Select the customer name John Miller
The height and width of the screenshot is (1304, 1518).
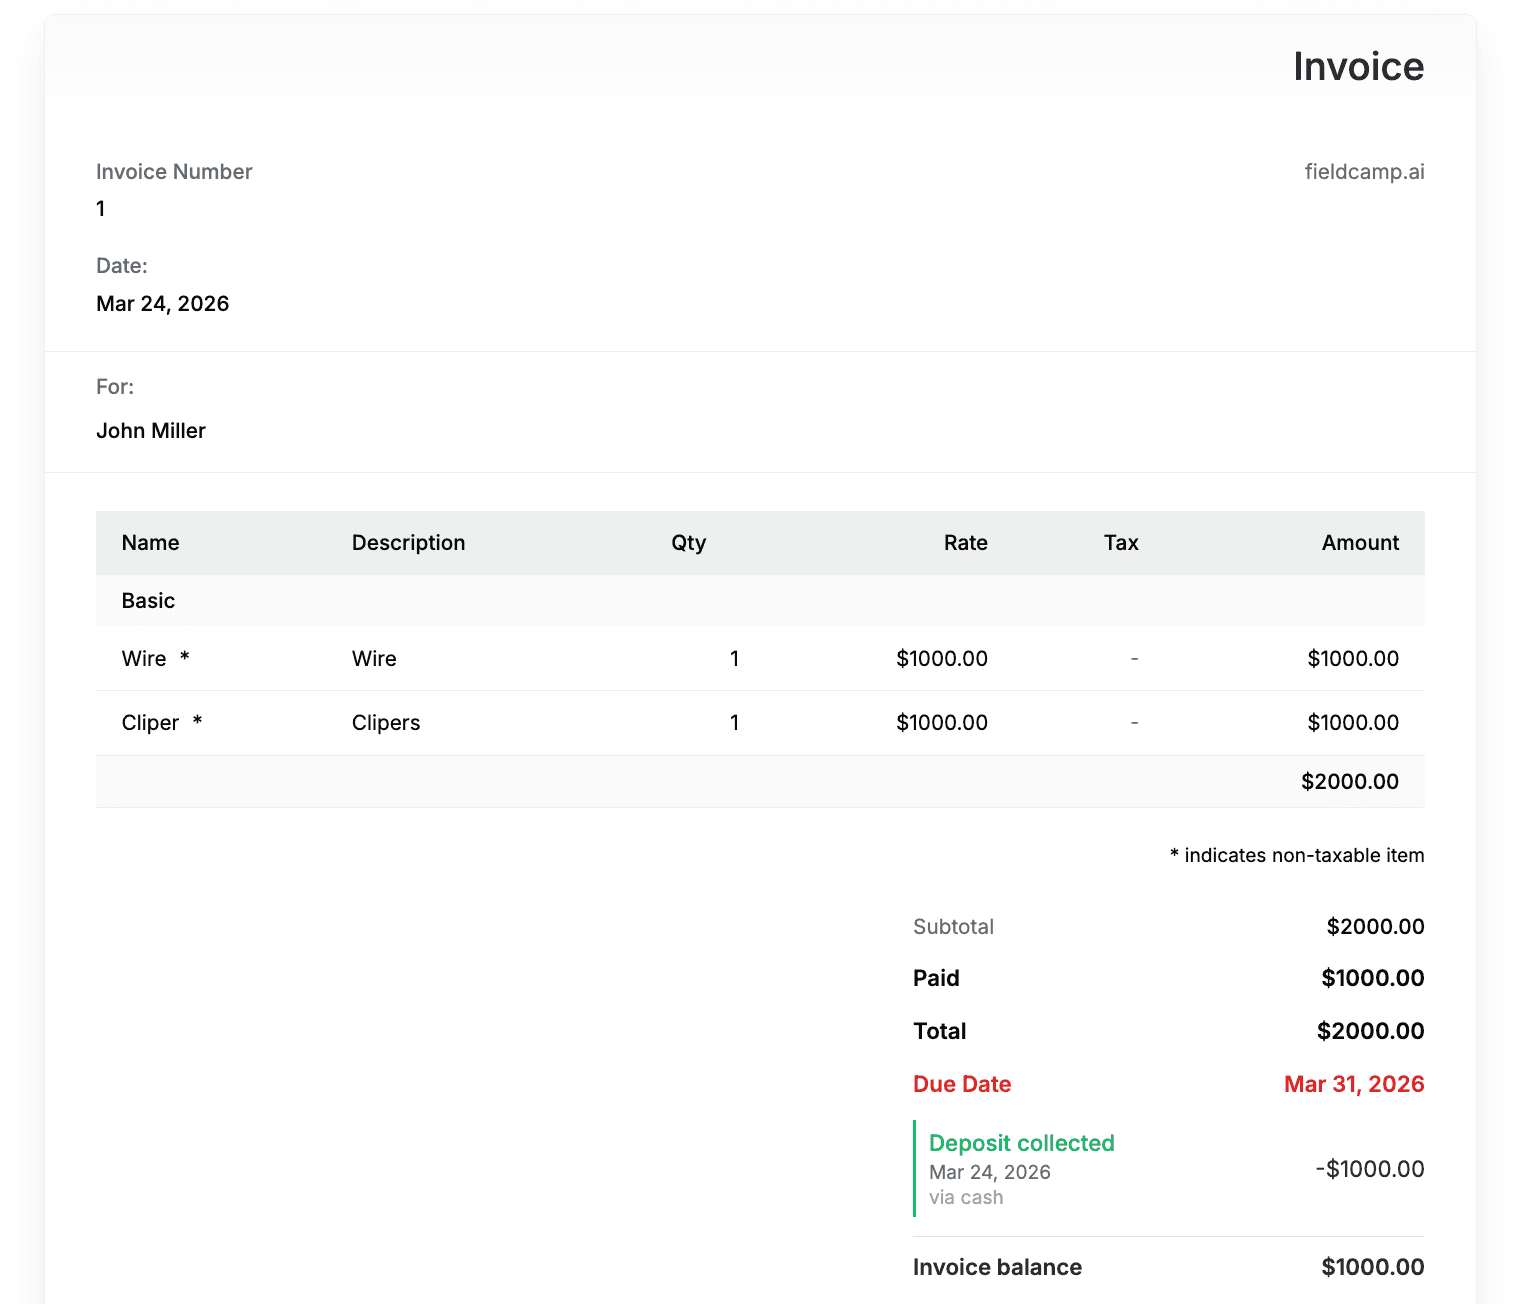(x=150, y=430)
